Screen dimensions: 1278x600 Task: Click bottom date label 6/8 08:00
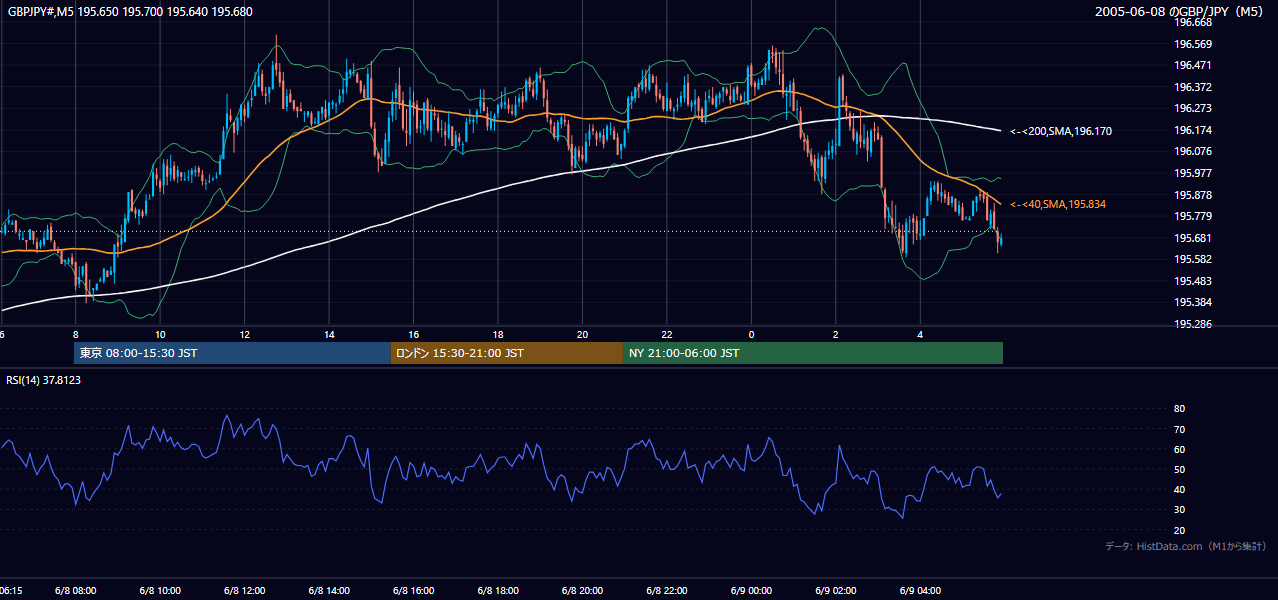(76, 591)
